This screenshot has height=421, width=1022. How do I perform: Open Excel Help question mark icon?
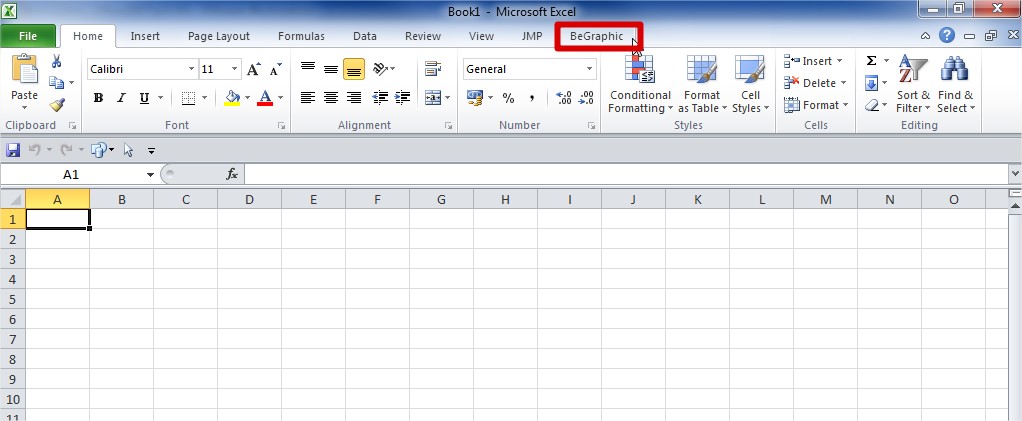[x=947, y=36]
